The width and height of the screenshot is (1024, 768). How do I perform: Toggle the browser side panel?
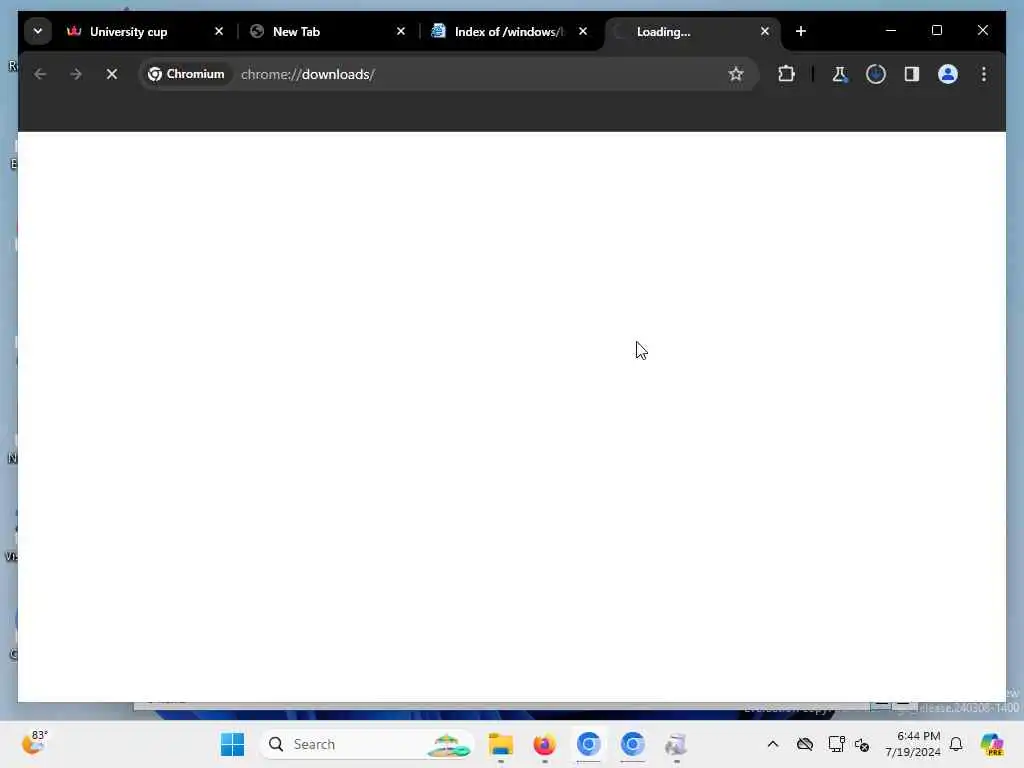click(x=912, y=74)
